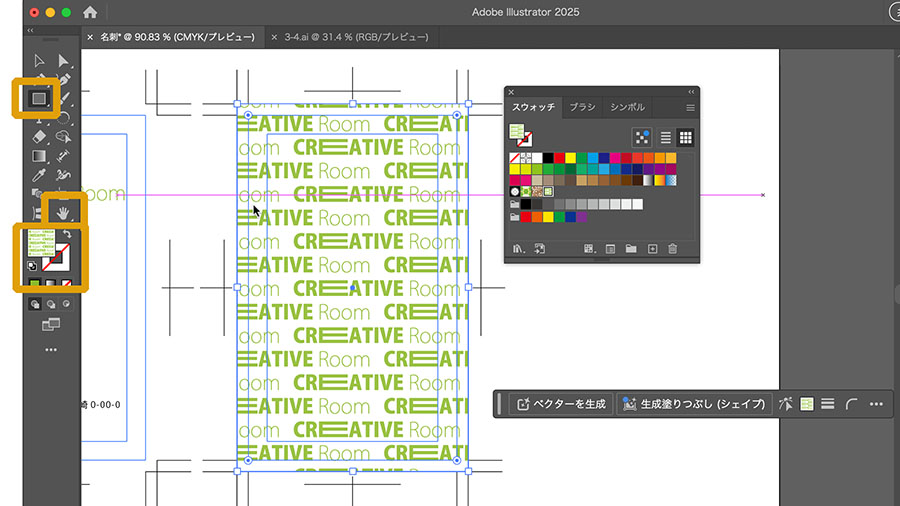Click the brights color group folder
The image size is (900, 506).
514,217
